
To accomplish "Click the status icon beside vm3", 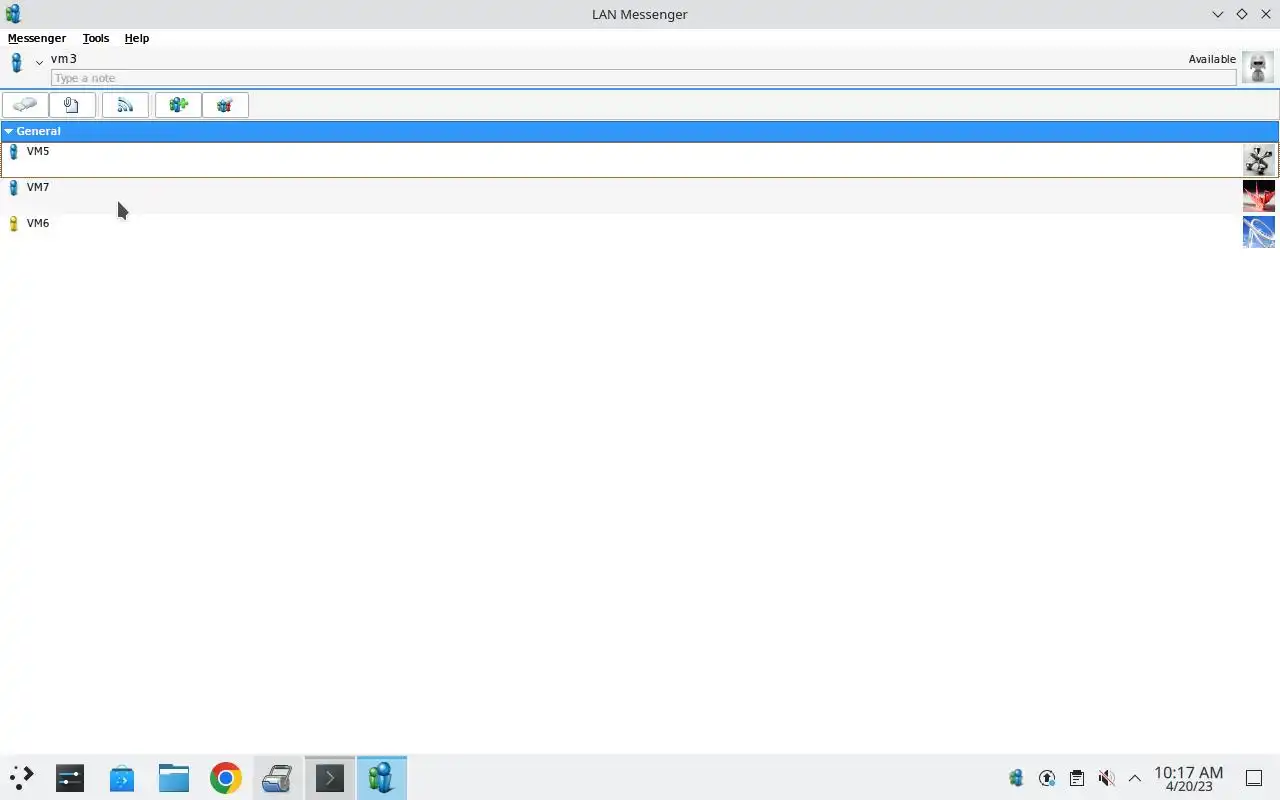I will [x=17, y=63].
